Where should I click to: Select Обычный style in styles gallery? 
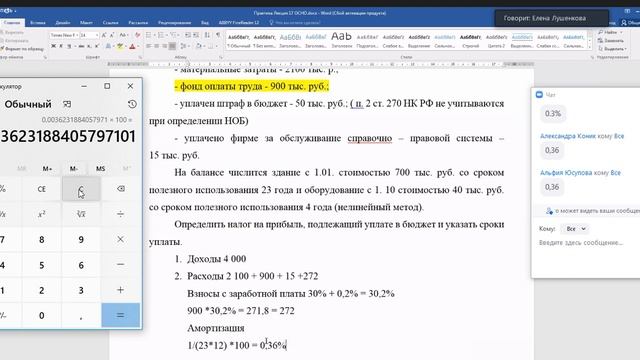[238, 41]
